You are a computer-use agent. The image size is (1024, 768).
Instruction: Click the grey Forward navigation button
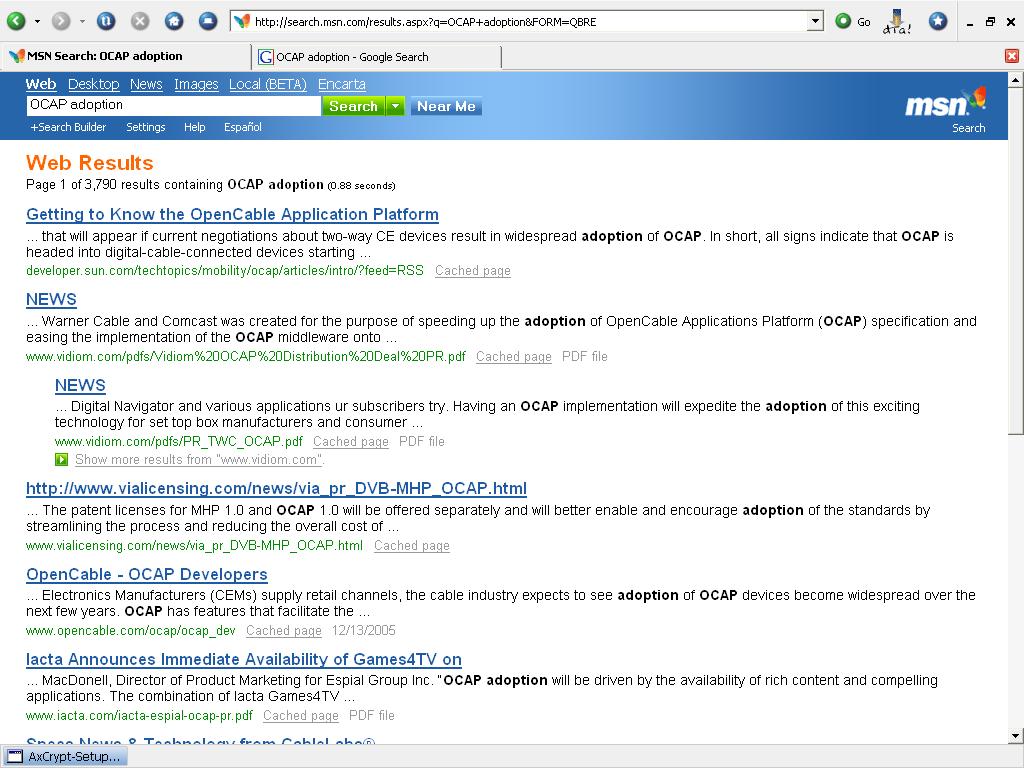(x=61, y=22)
